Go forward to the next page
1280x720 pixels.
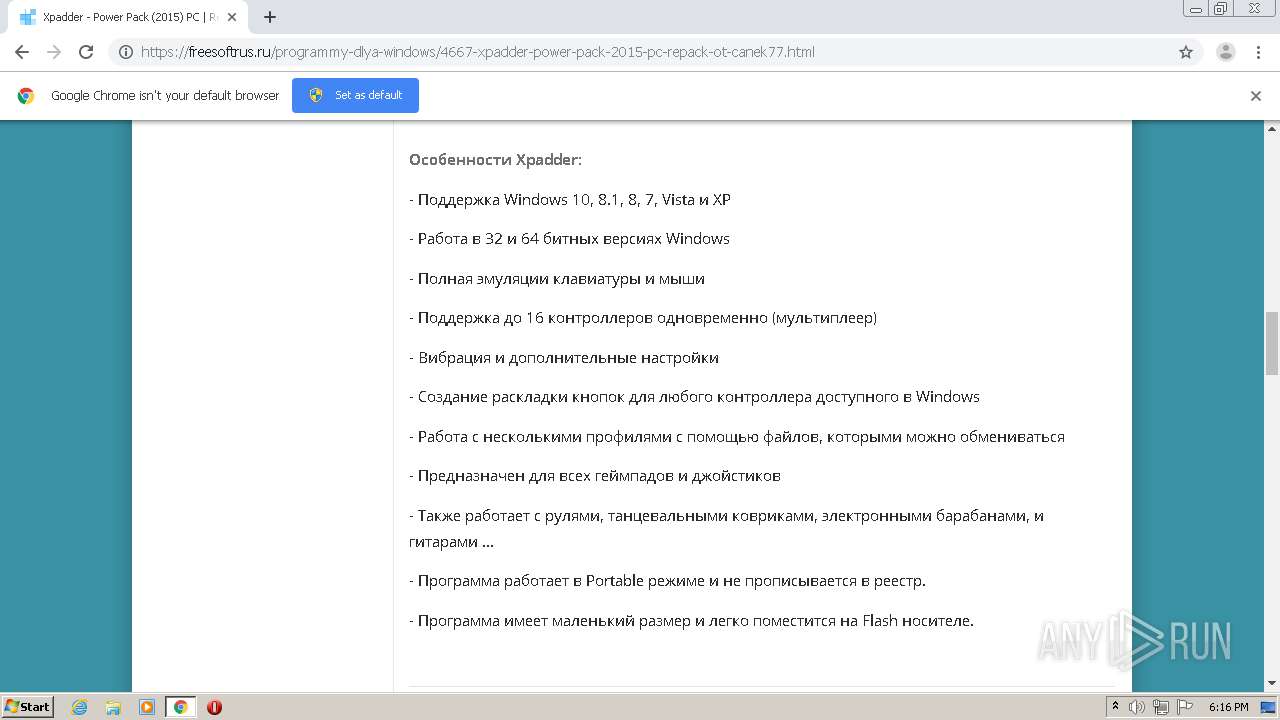point(54,52)
